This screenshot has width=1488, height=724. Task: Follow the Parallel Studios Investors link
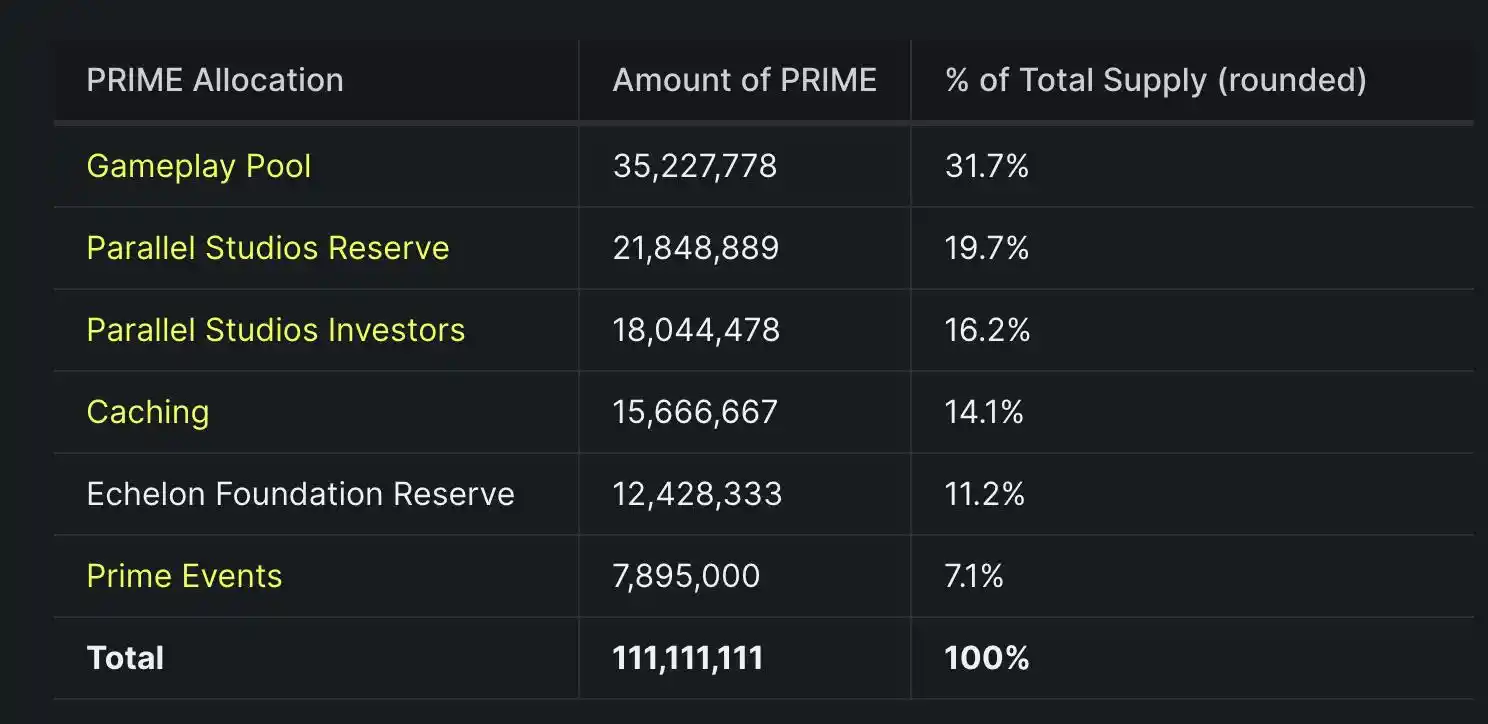[275, 330]
